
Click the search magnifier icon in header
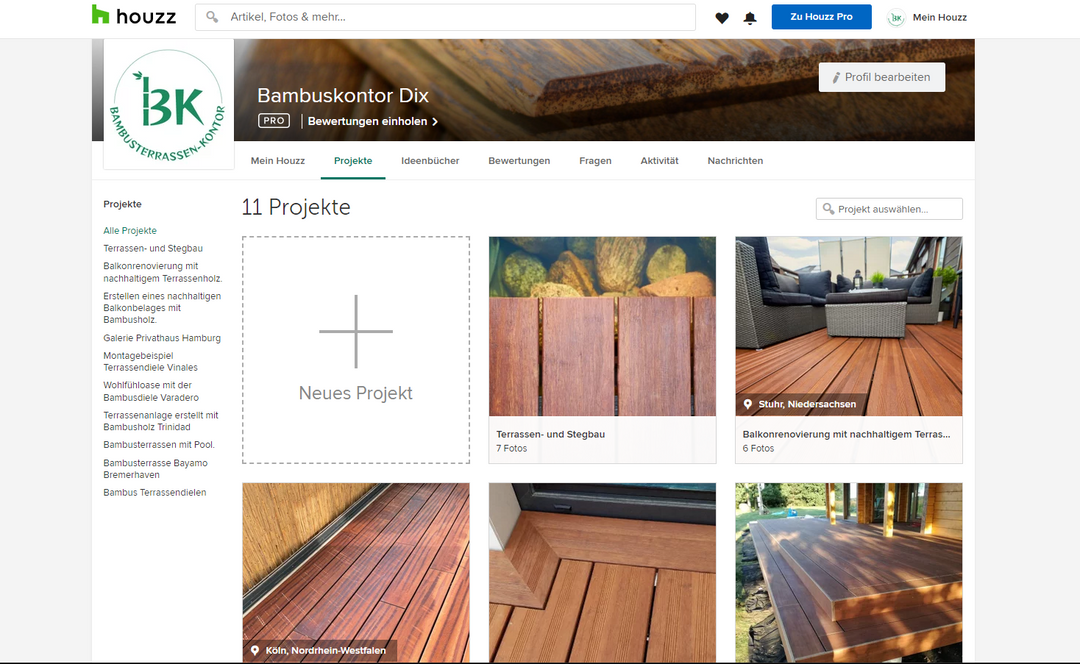212,17
